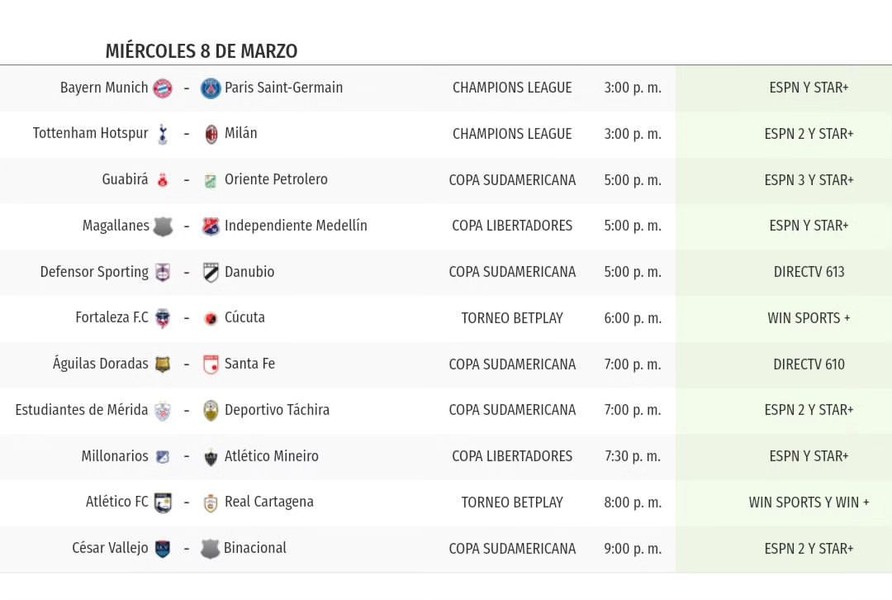Screen dimensions: 892x600
Task: Select the Santa Fe red-white crest
Action: pos(210,364)
